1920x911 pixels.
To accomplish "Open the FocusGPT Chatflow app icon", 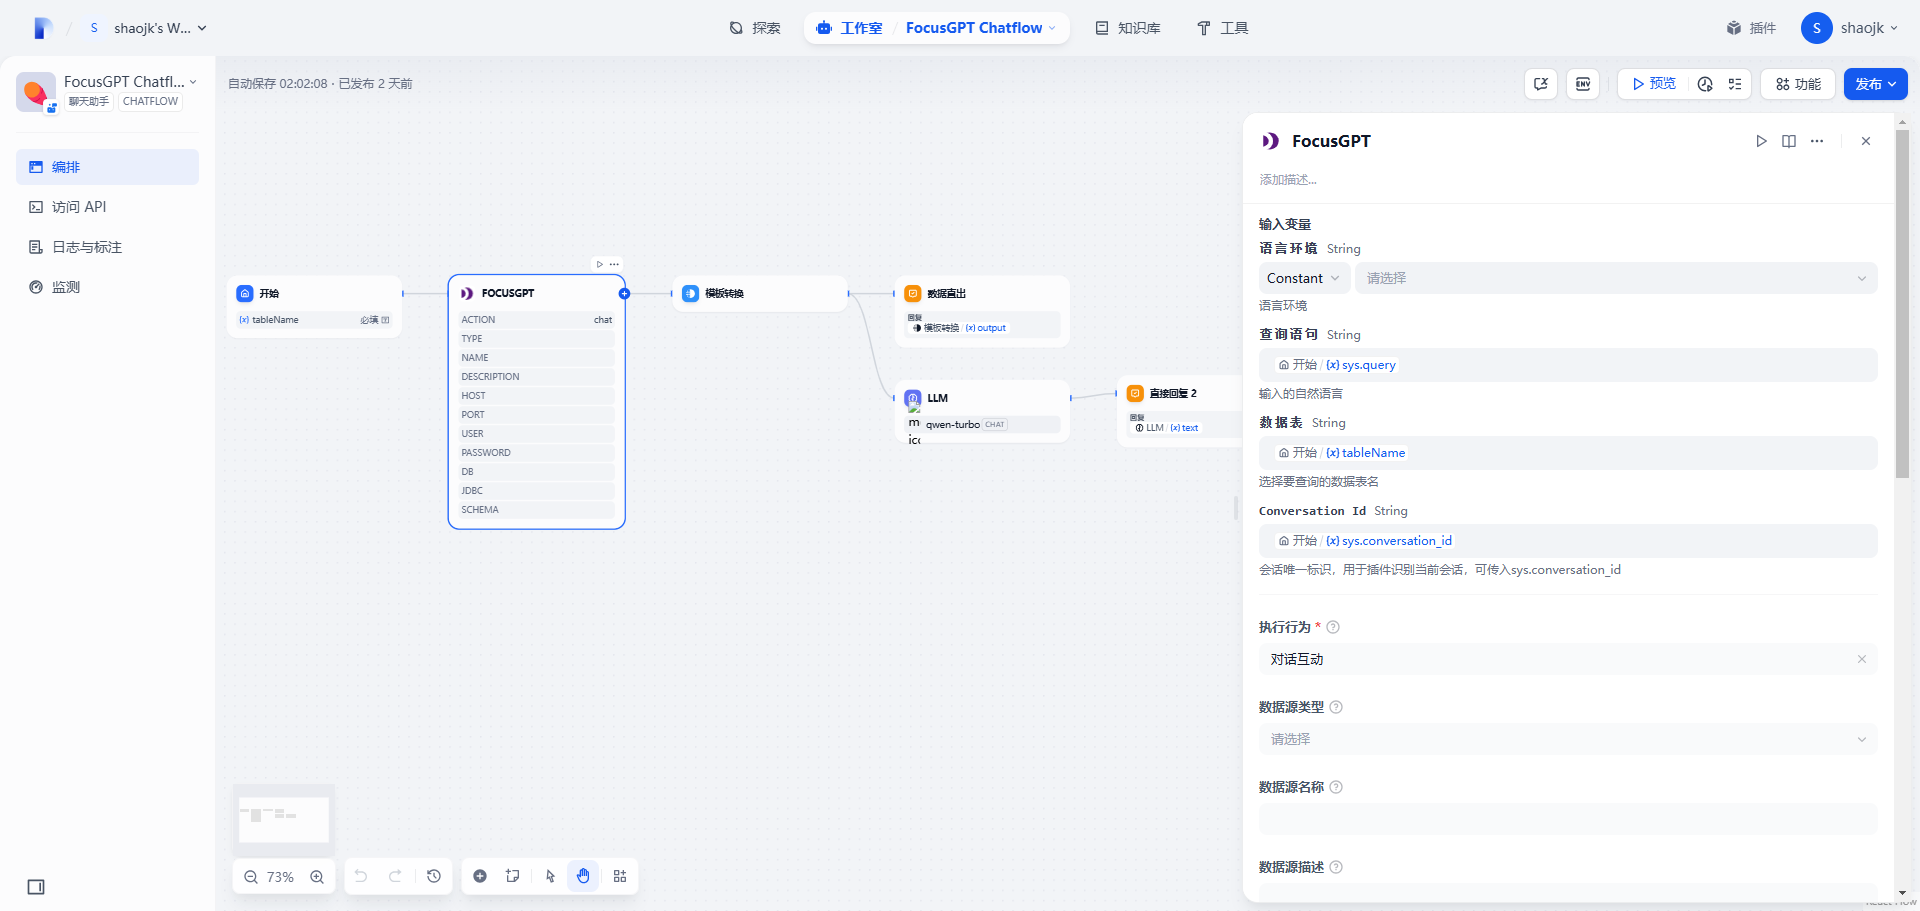I will point(36,92).
